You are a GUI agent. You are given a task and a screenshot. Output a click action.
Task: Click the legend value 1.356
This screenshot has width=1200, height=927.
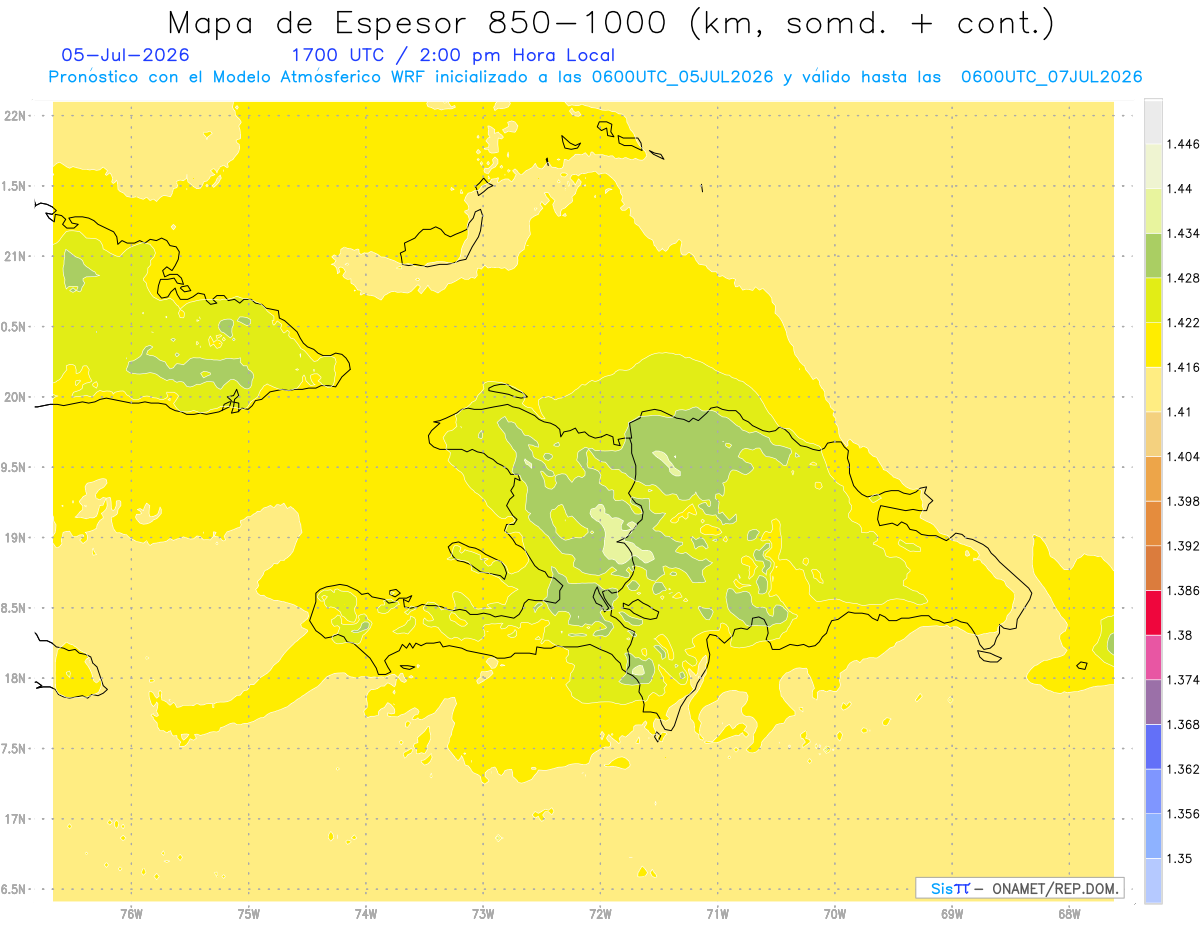pyautogui.click(x=1183, y=814)
